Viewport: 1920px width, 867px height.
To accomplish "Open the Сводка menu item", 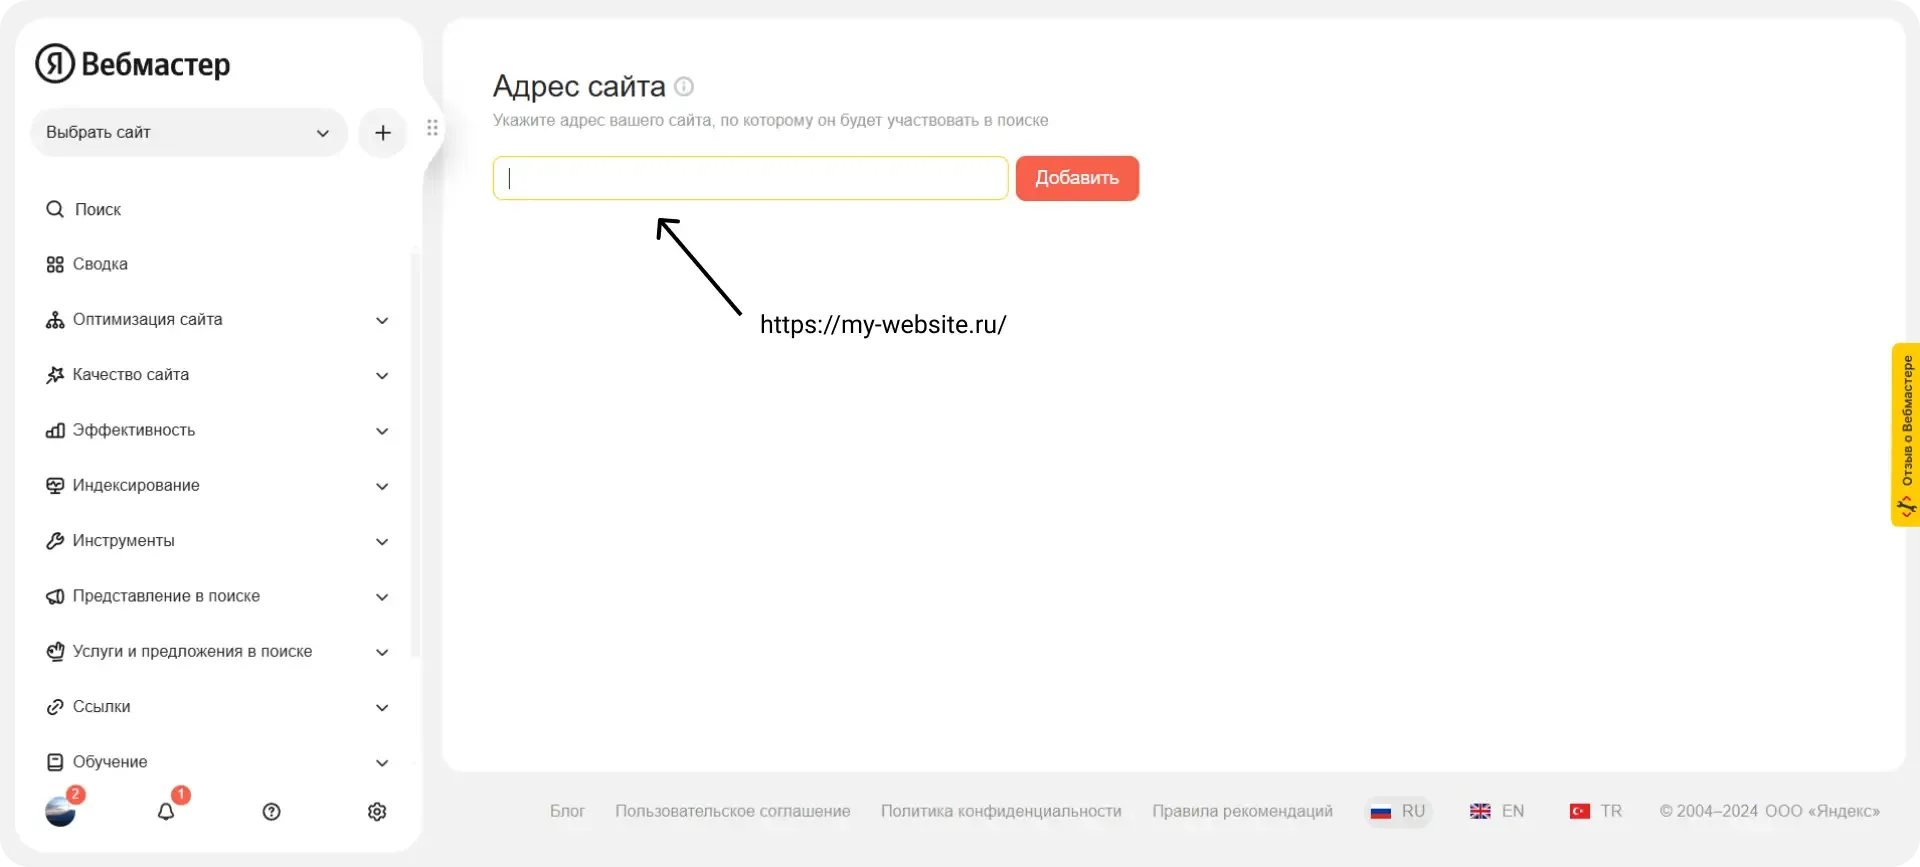I will pos(100,264).
